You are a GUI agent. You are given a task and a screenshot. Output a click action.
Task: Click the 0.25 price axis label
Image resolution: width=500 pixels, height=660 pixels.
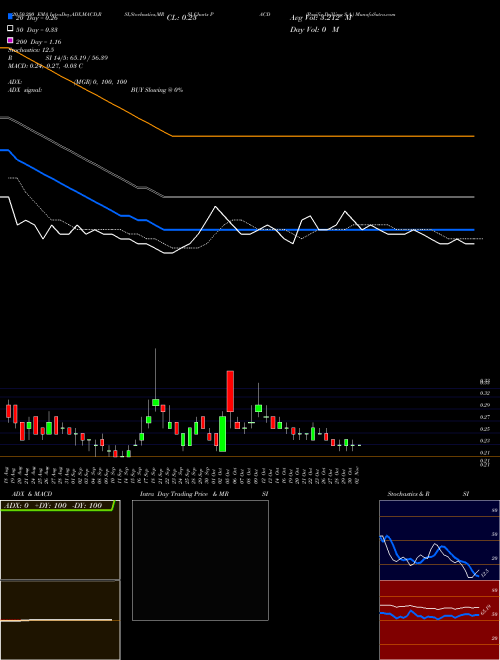pyautogui.click(x=485, y=429)
